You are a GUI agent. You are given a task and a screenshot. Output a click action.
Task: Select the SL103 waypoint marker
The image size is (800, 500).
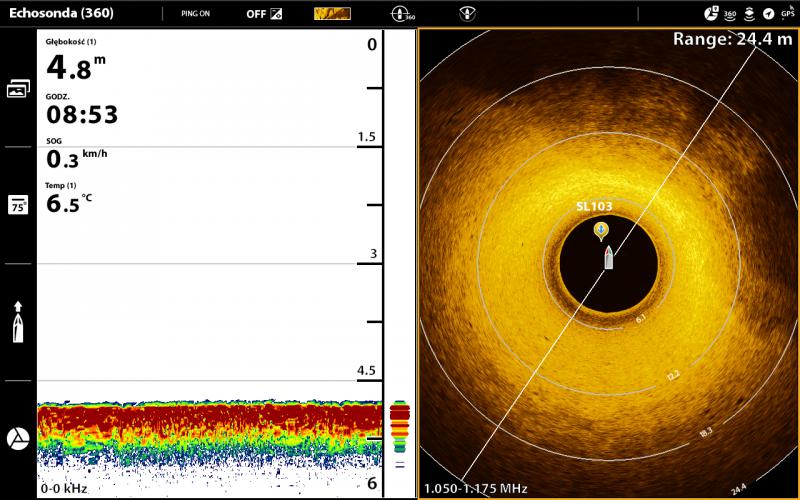coord(600,230)
